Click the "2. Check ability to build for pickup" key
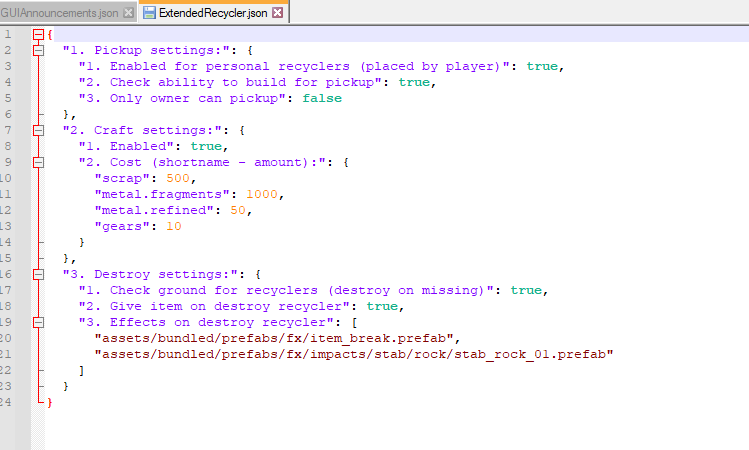Screen dimensions: 749x450 click(230, 82)
